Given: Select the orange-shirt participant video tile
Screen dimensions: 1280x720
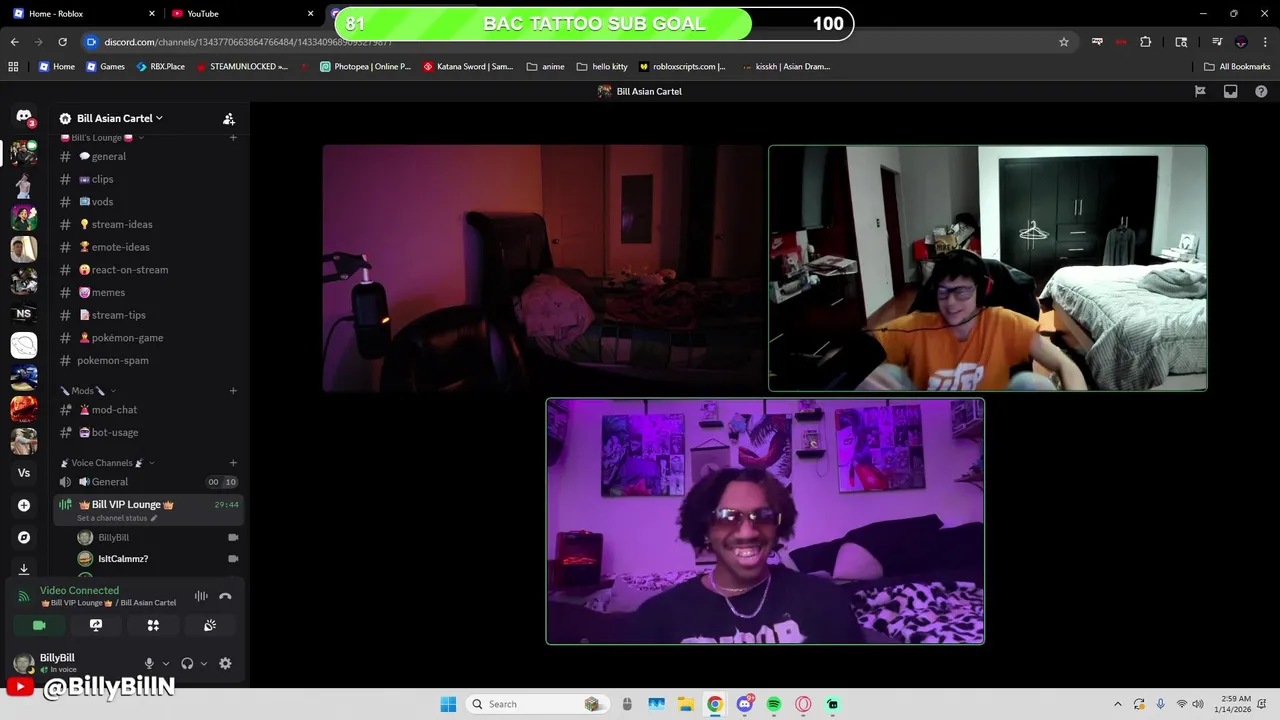Looking at the screenshot, I should [988, 268].
